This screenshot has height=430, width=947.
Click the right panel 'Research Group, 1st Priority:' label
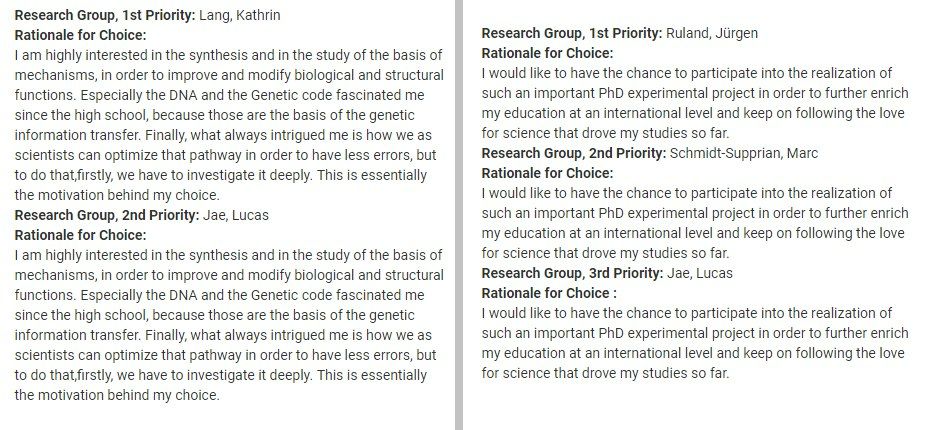[x=572, y=33]
